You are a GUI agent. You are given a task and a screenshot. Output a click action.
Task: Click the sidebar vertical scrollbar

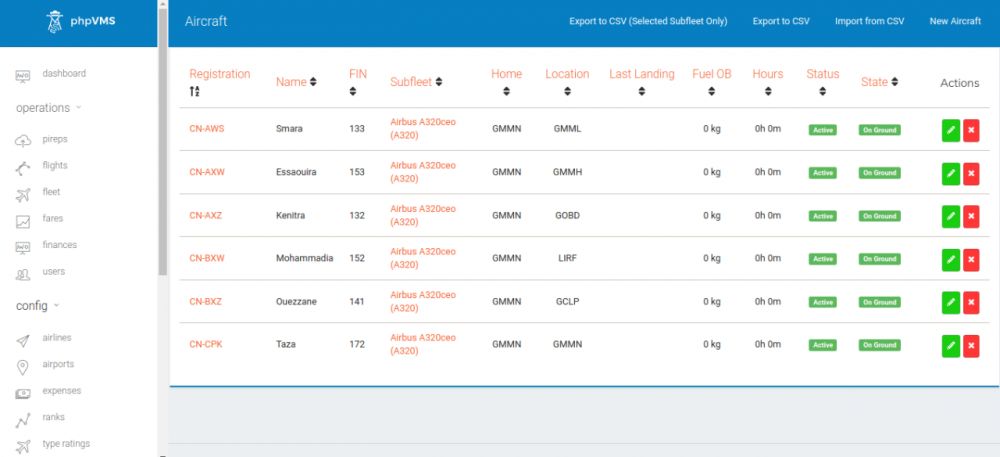(x=163, y=150)
